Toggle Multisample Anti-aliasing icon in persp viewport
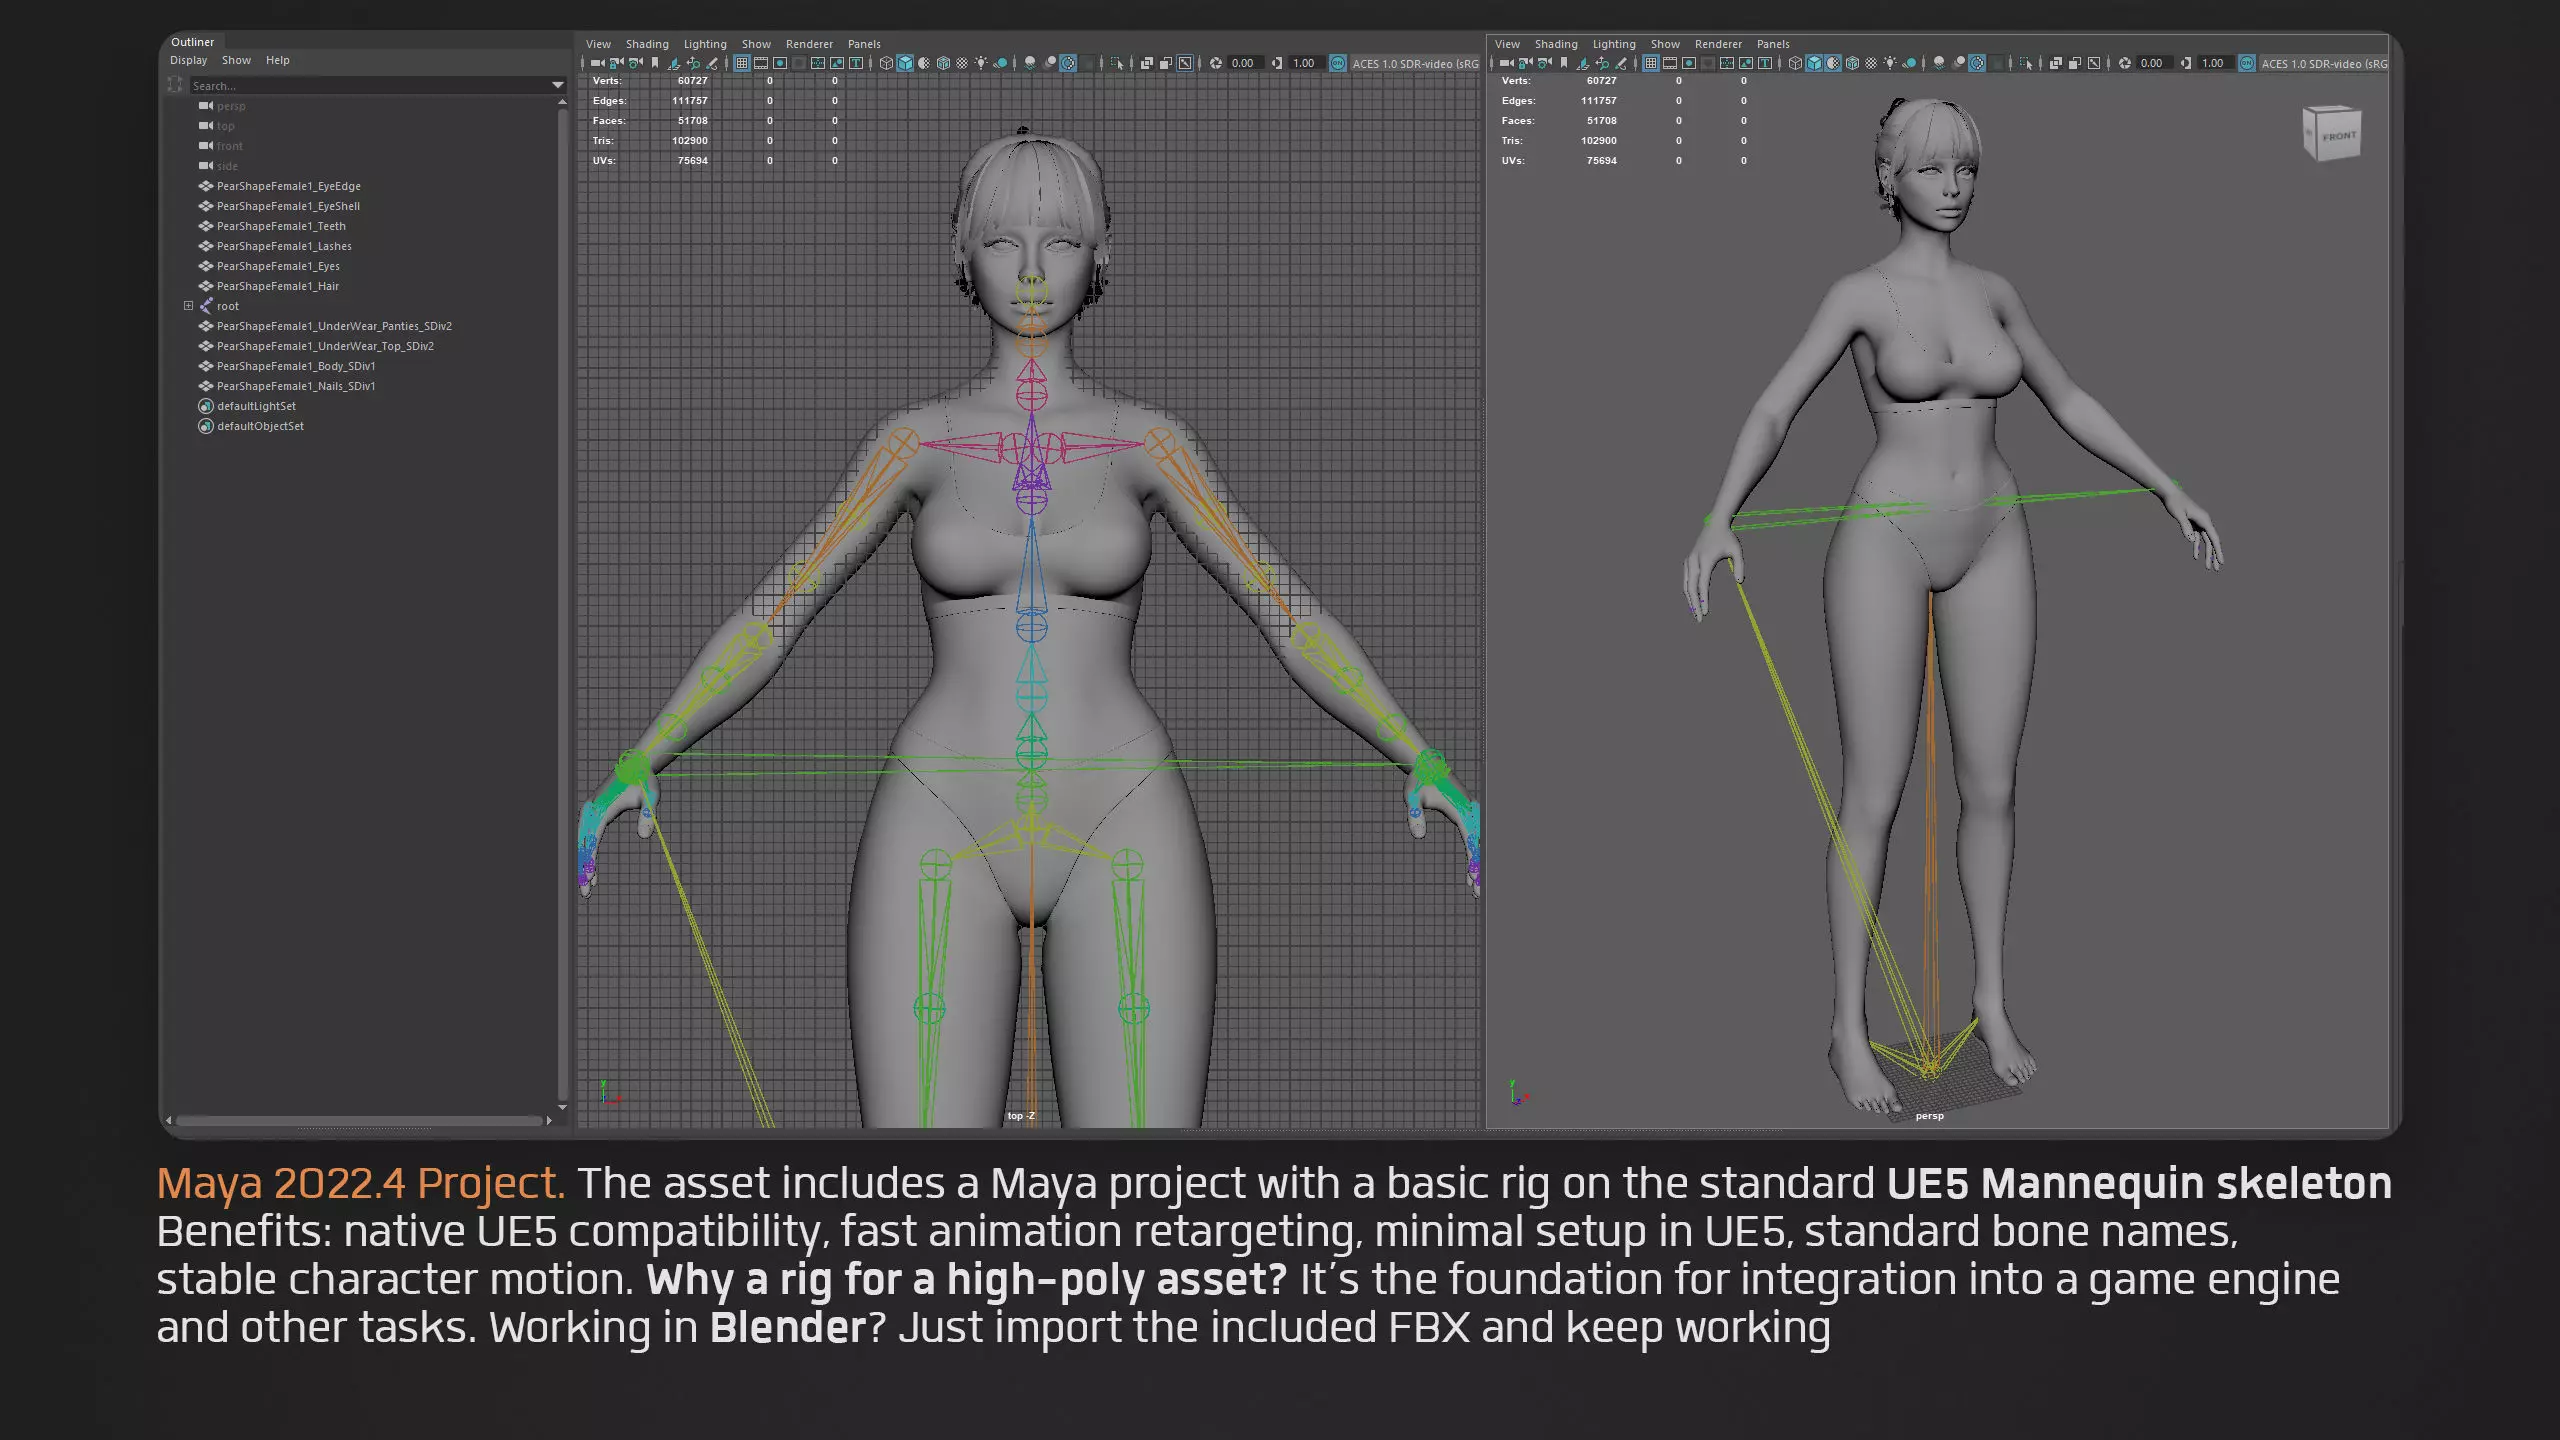The width and height of the screenshot is (2560, 1440). (x=1978, y=63)
